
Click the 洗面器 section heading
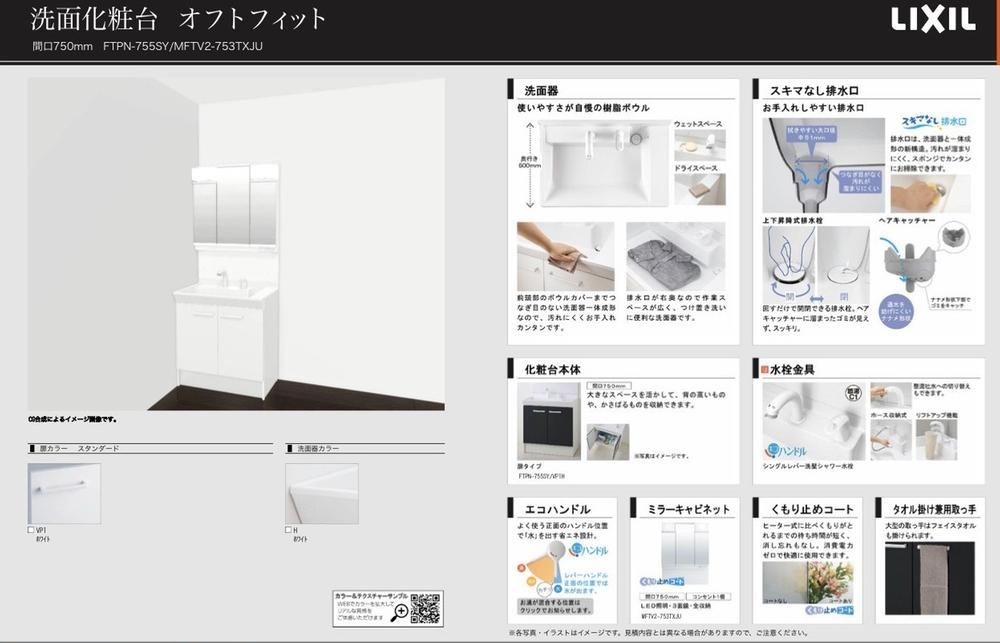541,91
